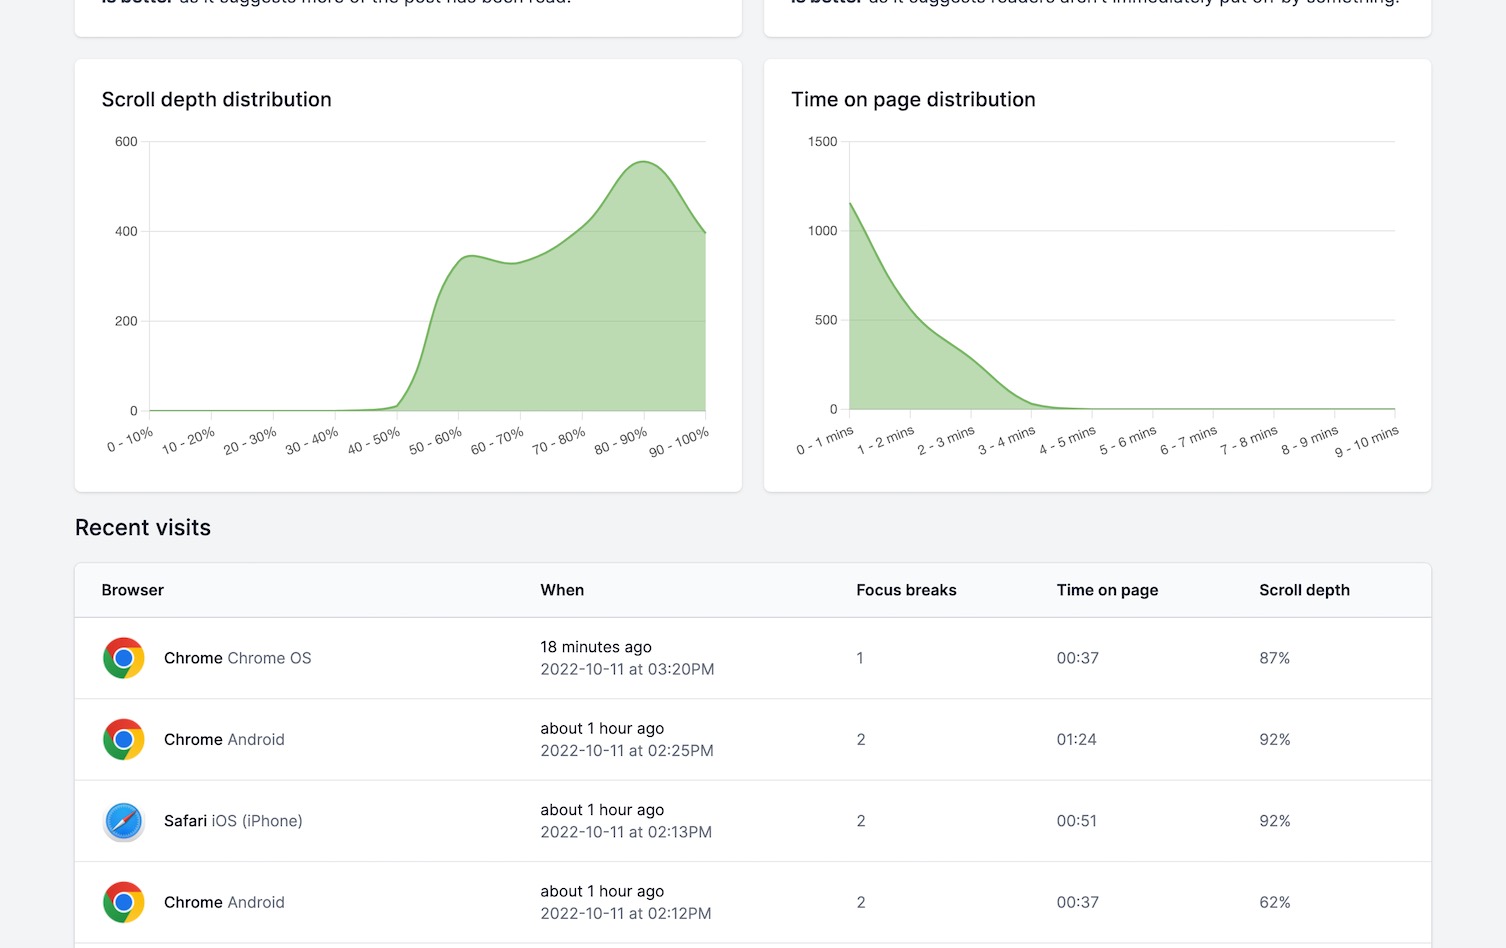Viewport: 1506px width, 948px height.
Task: Select the Time on page column header
Action: pyautogui.click(x=1107, y=590)
